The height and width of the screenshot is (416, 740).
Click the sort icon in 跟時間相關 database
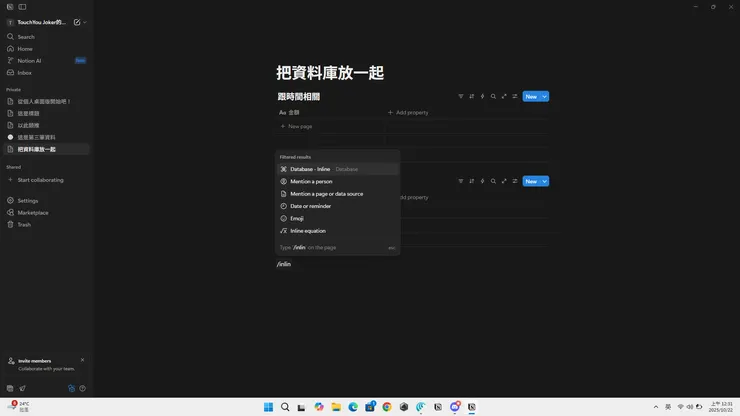(471, 96)
